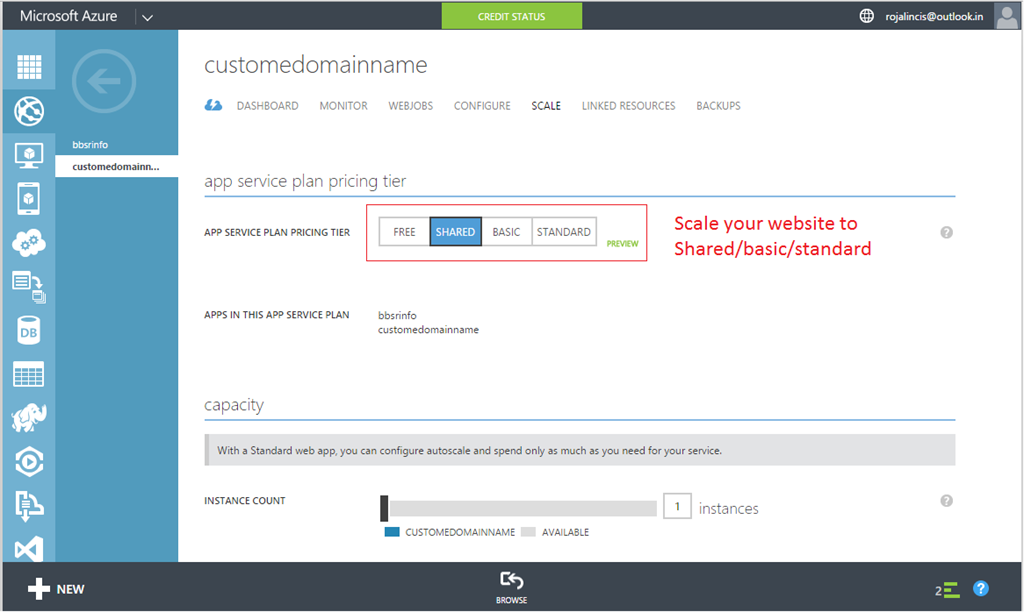Click the Standard web app autoscale notice
Image resolution: width=1024 pixels, height=612 pixels.
pyautogui.click(x=580, y=450)
